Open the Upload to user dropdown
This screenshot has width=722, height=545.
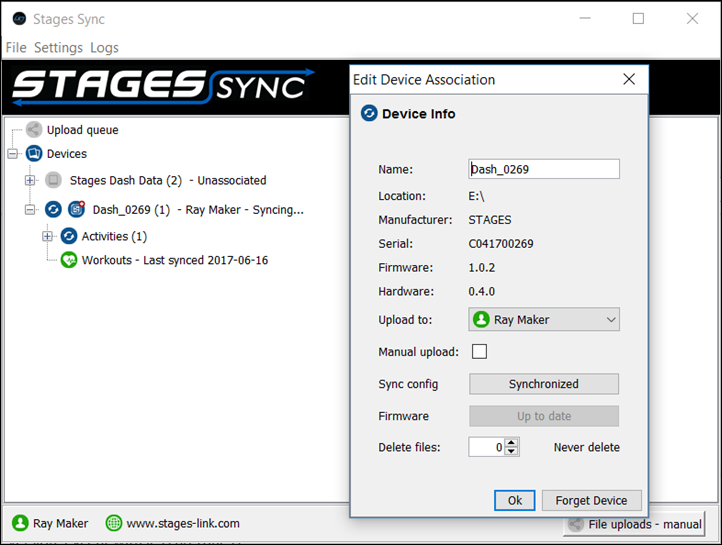click(x=544, y=320)
